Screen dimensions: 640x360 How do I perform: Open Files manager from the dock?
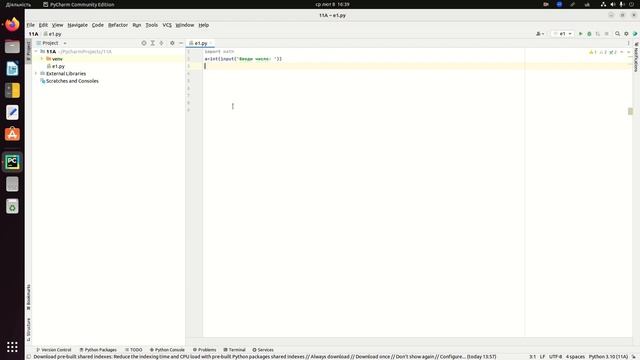[12, 47]
